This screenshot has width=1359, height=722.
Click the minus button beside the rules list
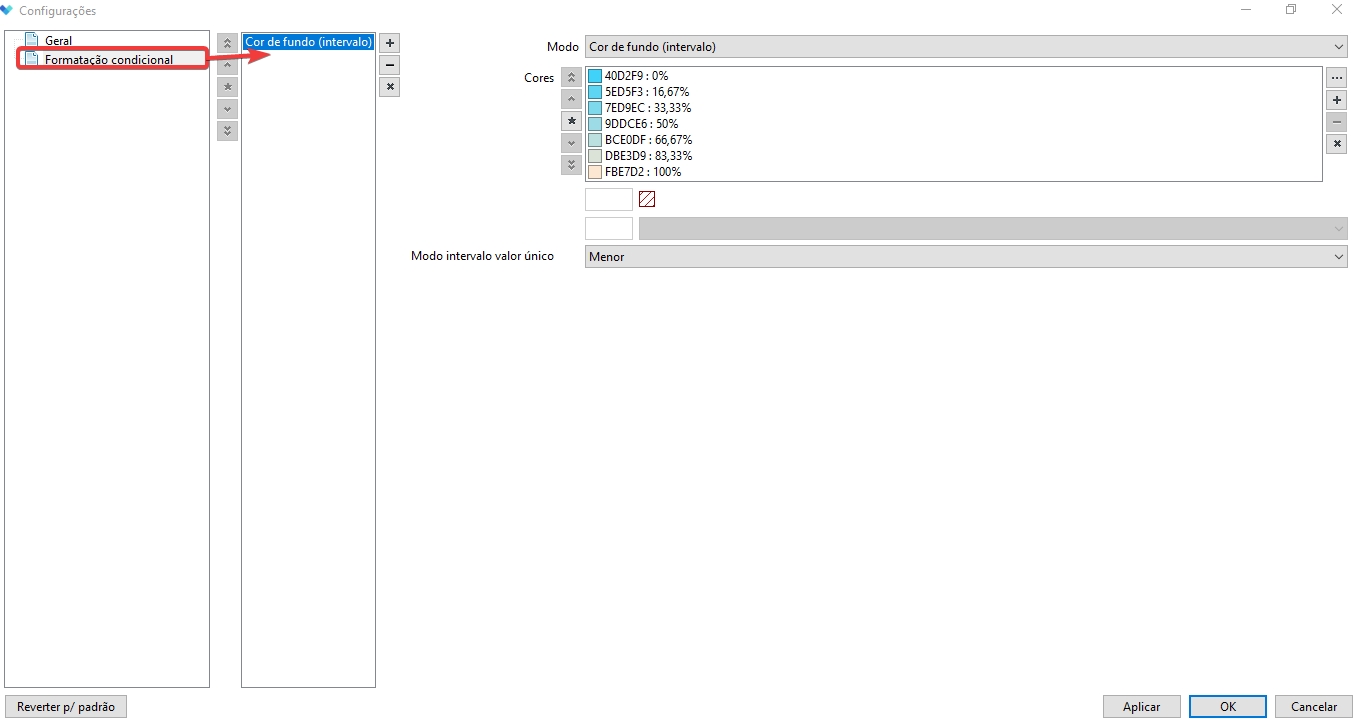390,65
